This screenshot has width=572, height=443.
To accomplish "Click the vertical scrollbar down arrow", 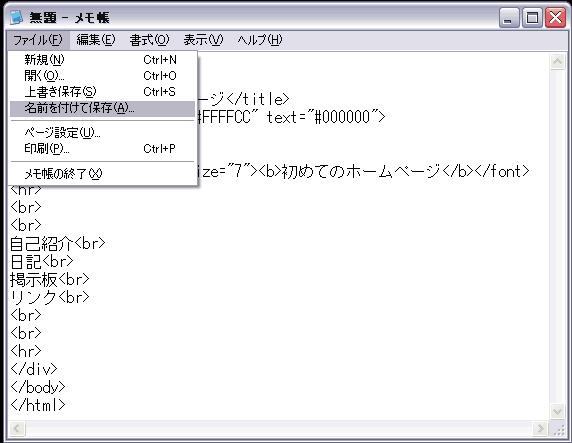I will click(x=557, y=412).
